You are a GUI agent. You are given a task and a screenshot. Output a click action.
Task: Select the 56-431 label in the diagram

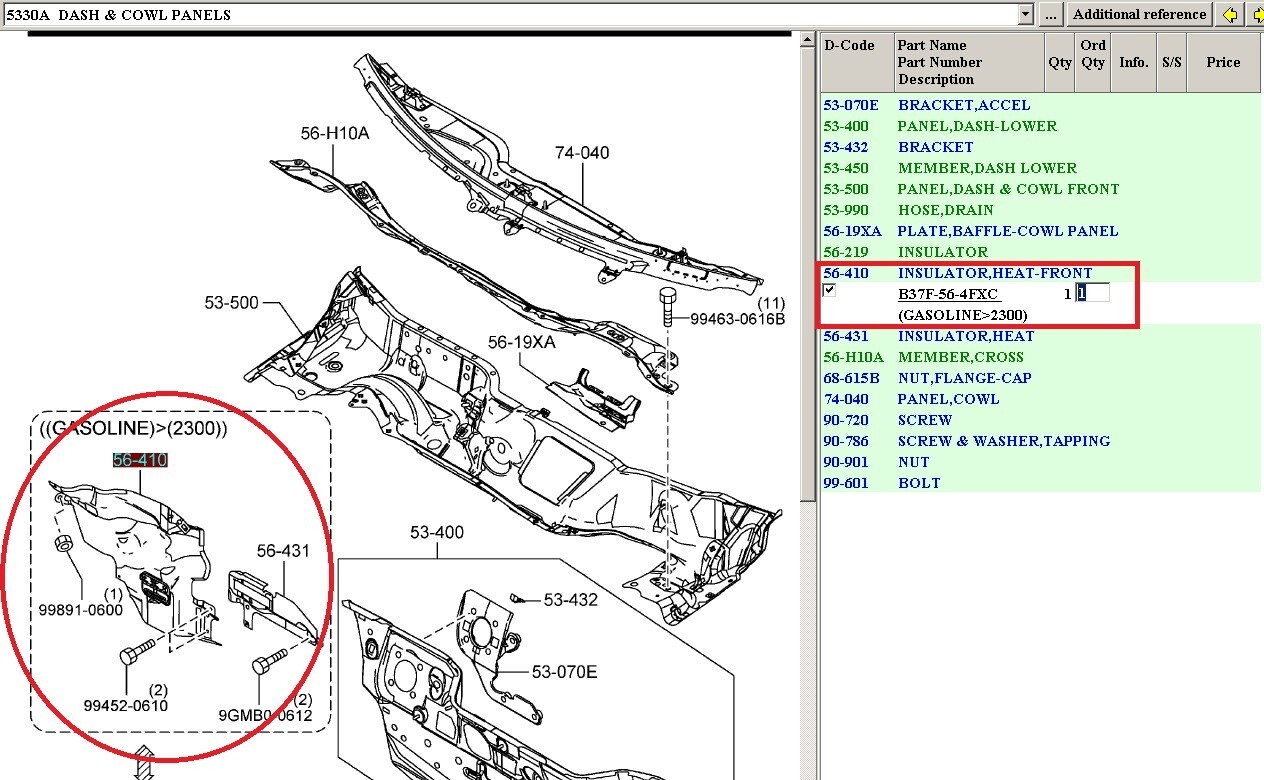click(x=283, y=551)
